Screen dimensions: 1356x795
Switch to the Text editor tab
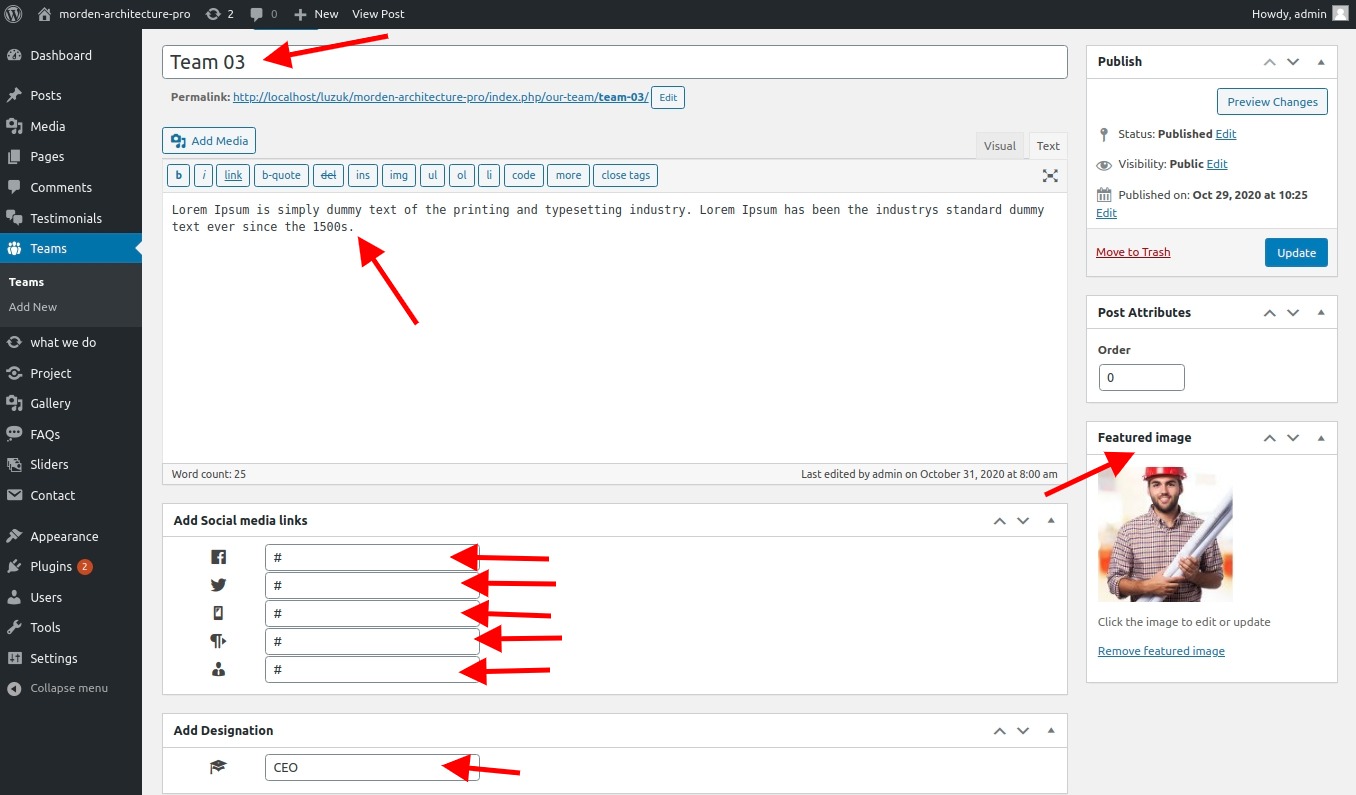1047,146
